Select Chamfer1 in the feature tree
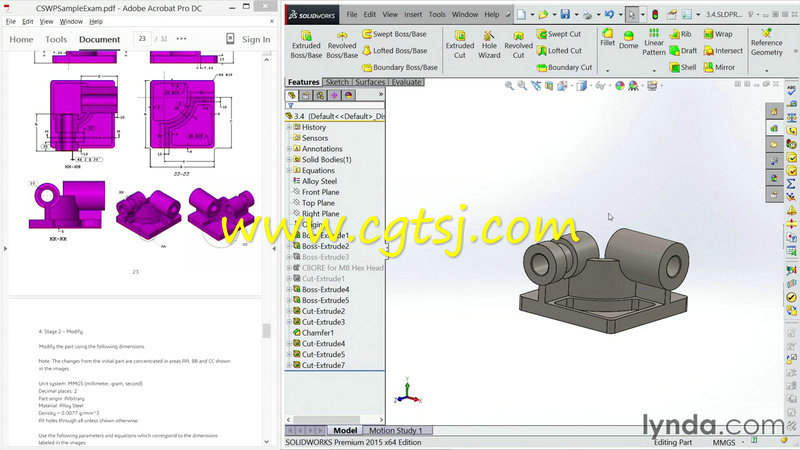 pyautogui.click(x=313, y=333)
